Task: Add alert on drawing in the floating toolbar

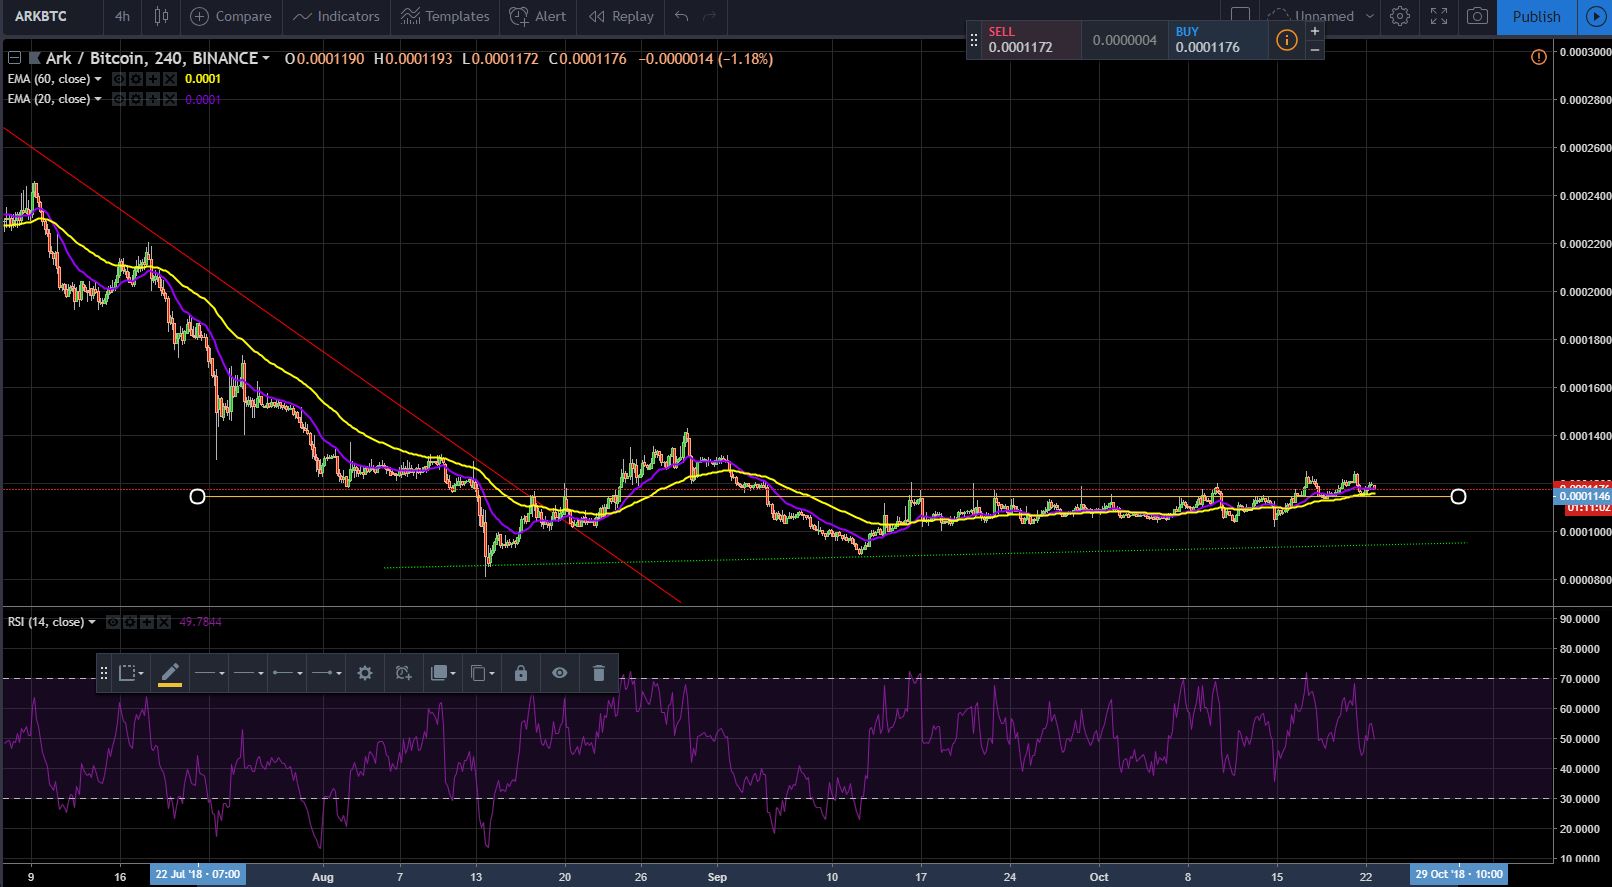Action: pos(403,673)
